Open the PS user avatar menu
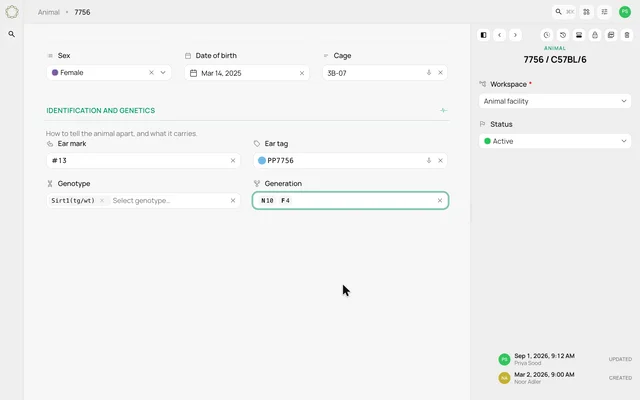 [625, 12]
